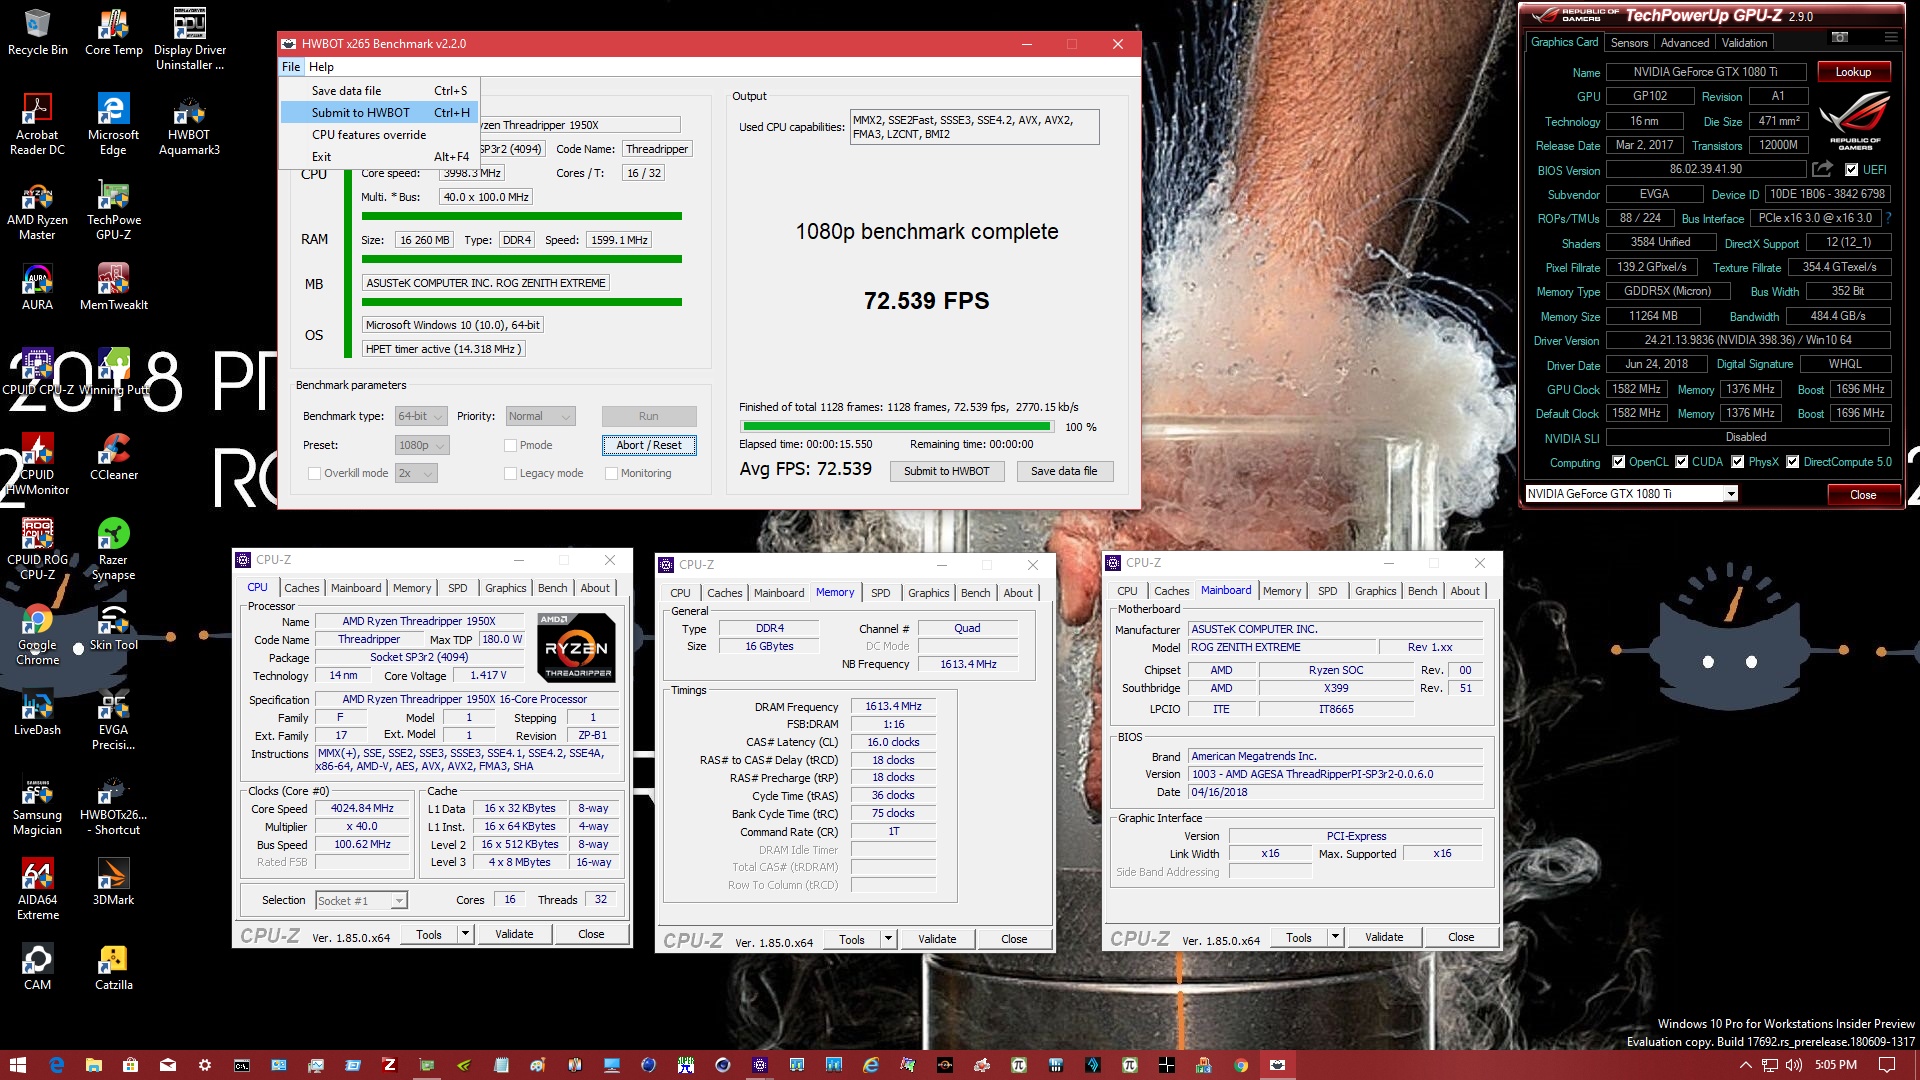Click the taskbar volume icon
This screenshot has height=1080, width=1920.
pyautogui.click(x=1794, y=1065)
